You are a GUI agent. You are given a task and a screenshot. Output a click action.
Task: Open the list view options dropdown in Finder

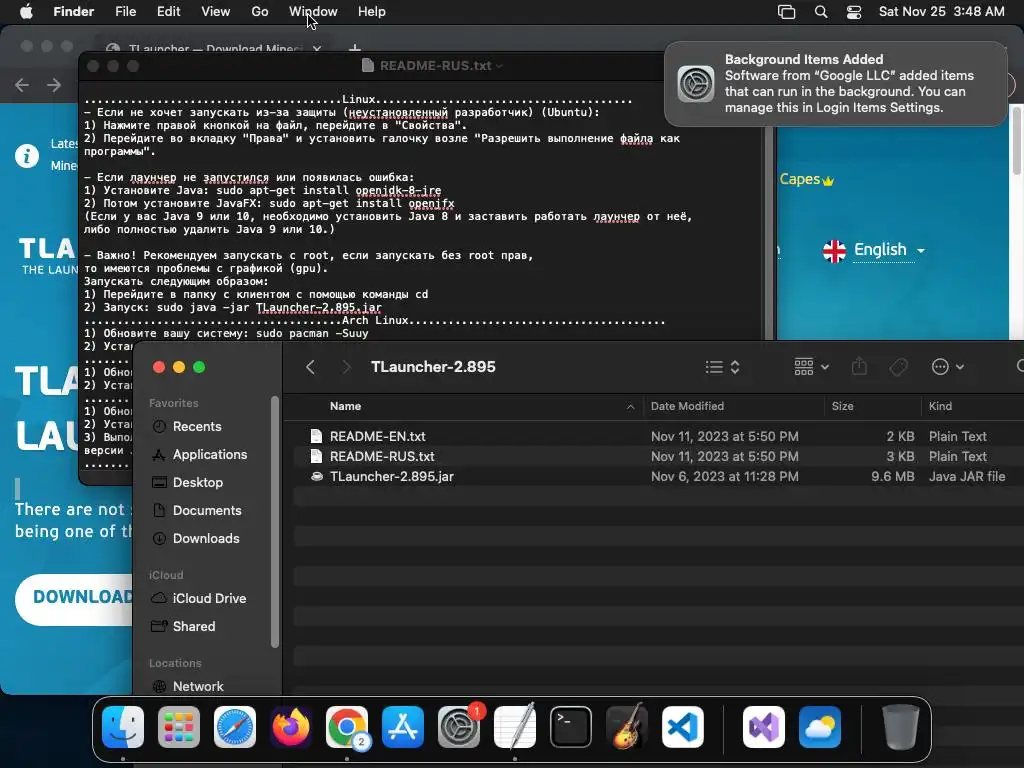(722, 367)
